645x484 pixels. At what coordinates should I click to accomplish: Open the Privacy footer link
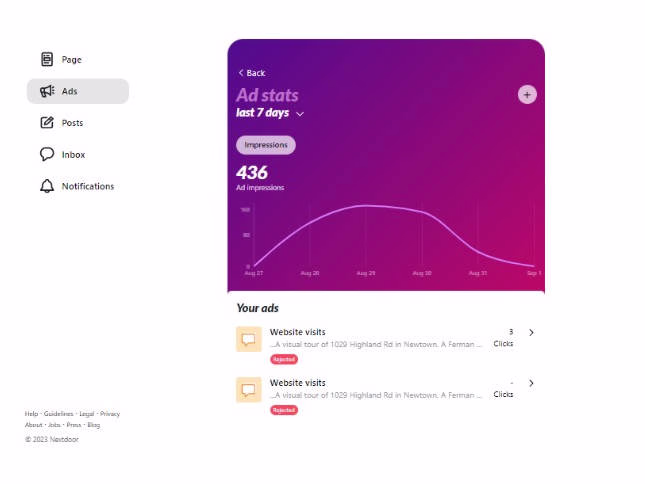coord(110,414)
